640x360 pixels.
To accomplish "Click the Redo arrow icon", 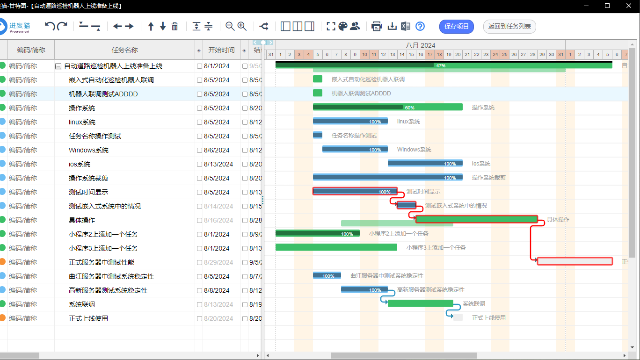I will click(62, 26).
